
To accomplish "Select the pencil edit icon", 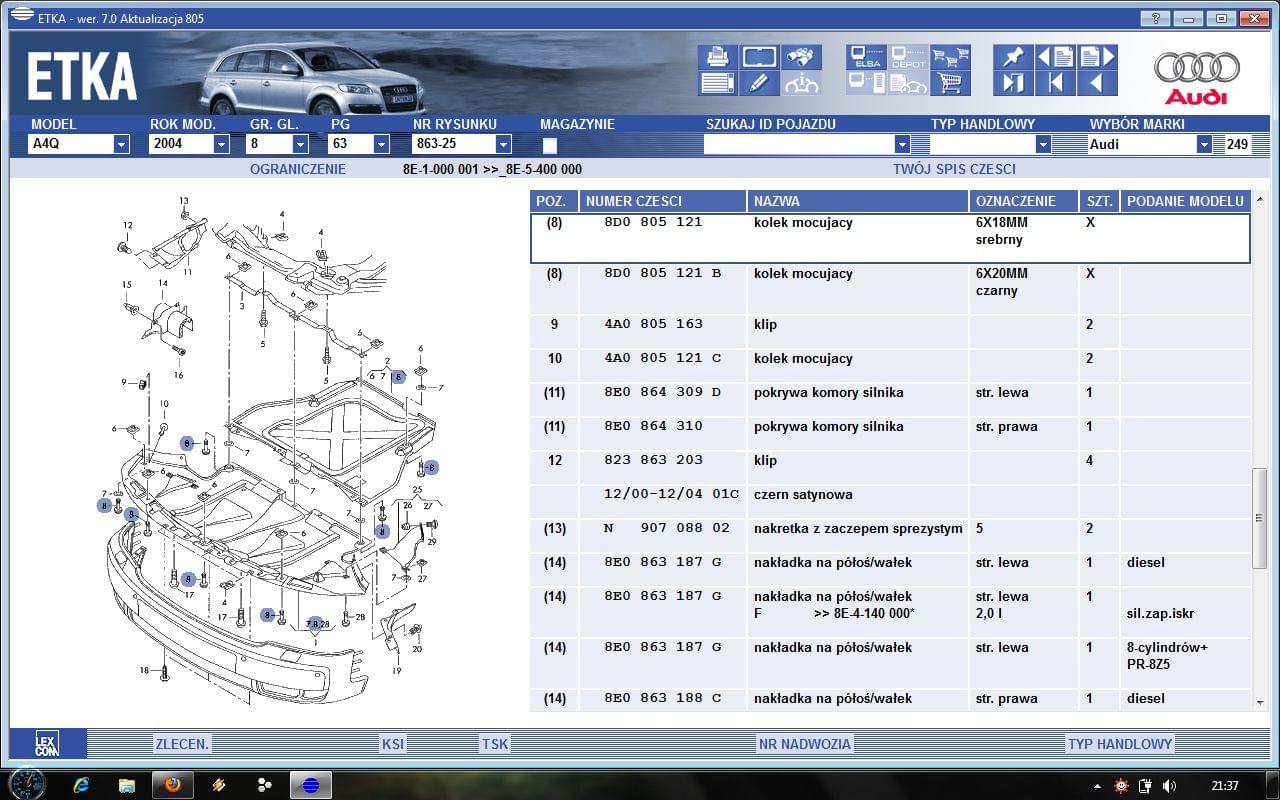I will pos(759,83).
